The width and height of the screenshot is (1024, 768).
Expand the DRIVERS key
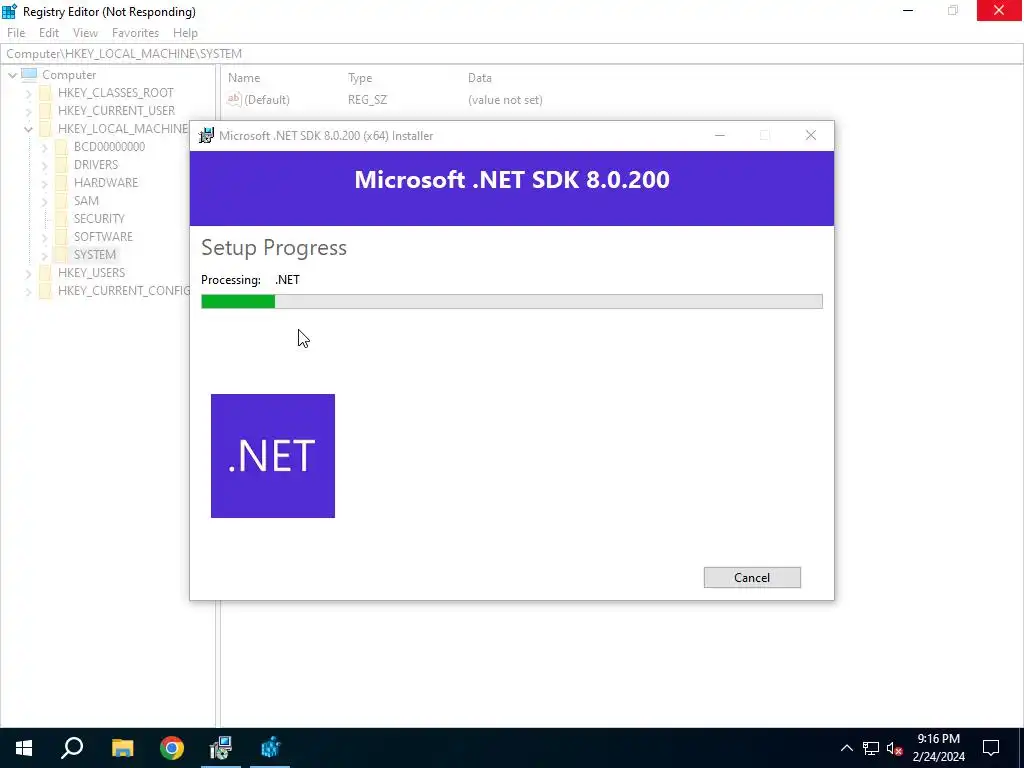[44, 165]
